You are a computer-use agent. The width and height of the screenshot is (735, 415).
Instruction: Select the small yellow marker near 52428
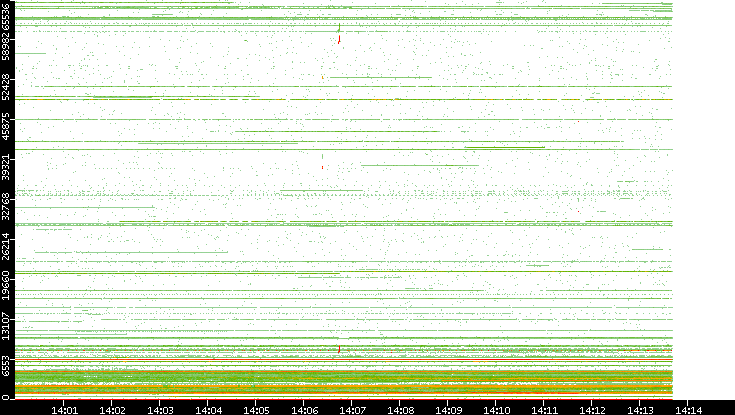[323, 77]
